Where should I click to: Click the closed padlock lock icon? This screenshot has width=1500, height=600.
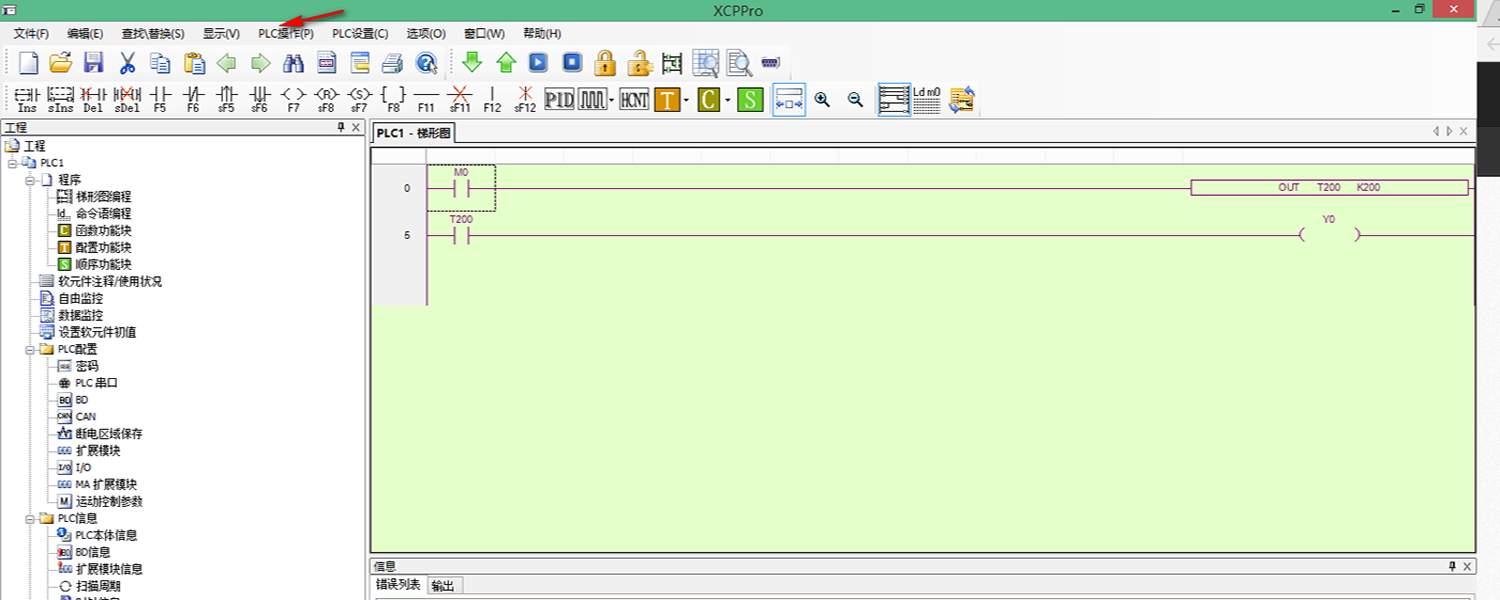click(x=605, y=63)
